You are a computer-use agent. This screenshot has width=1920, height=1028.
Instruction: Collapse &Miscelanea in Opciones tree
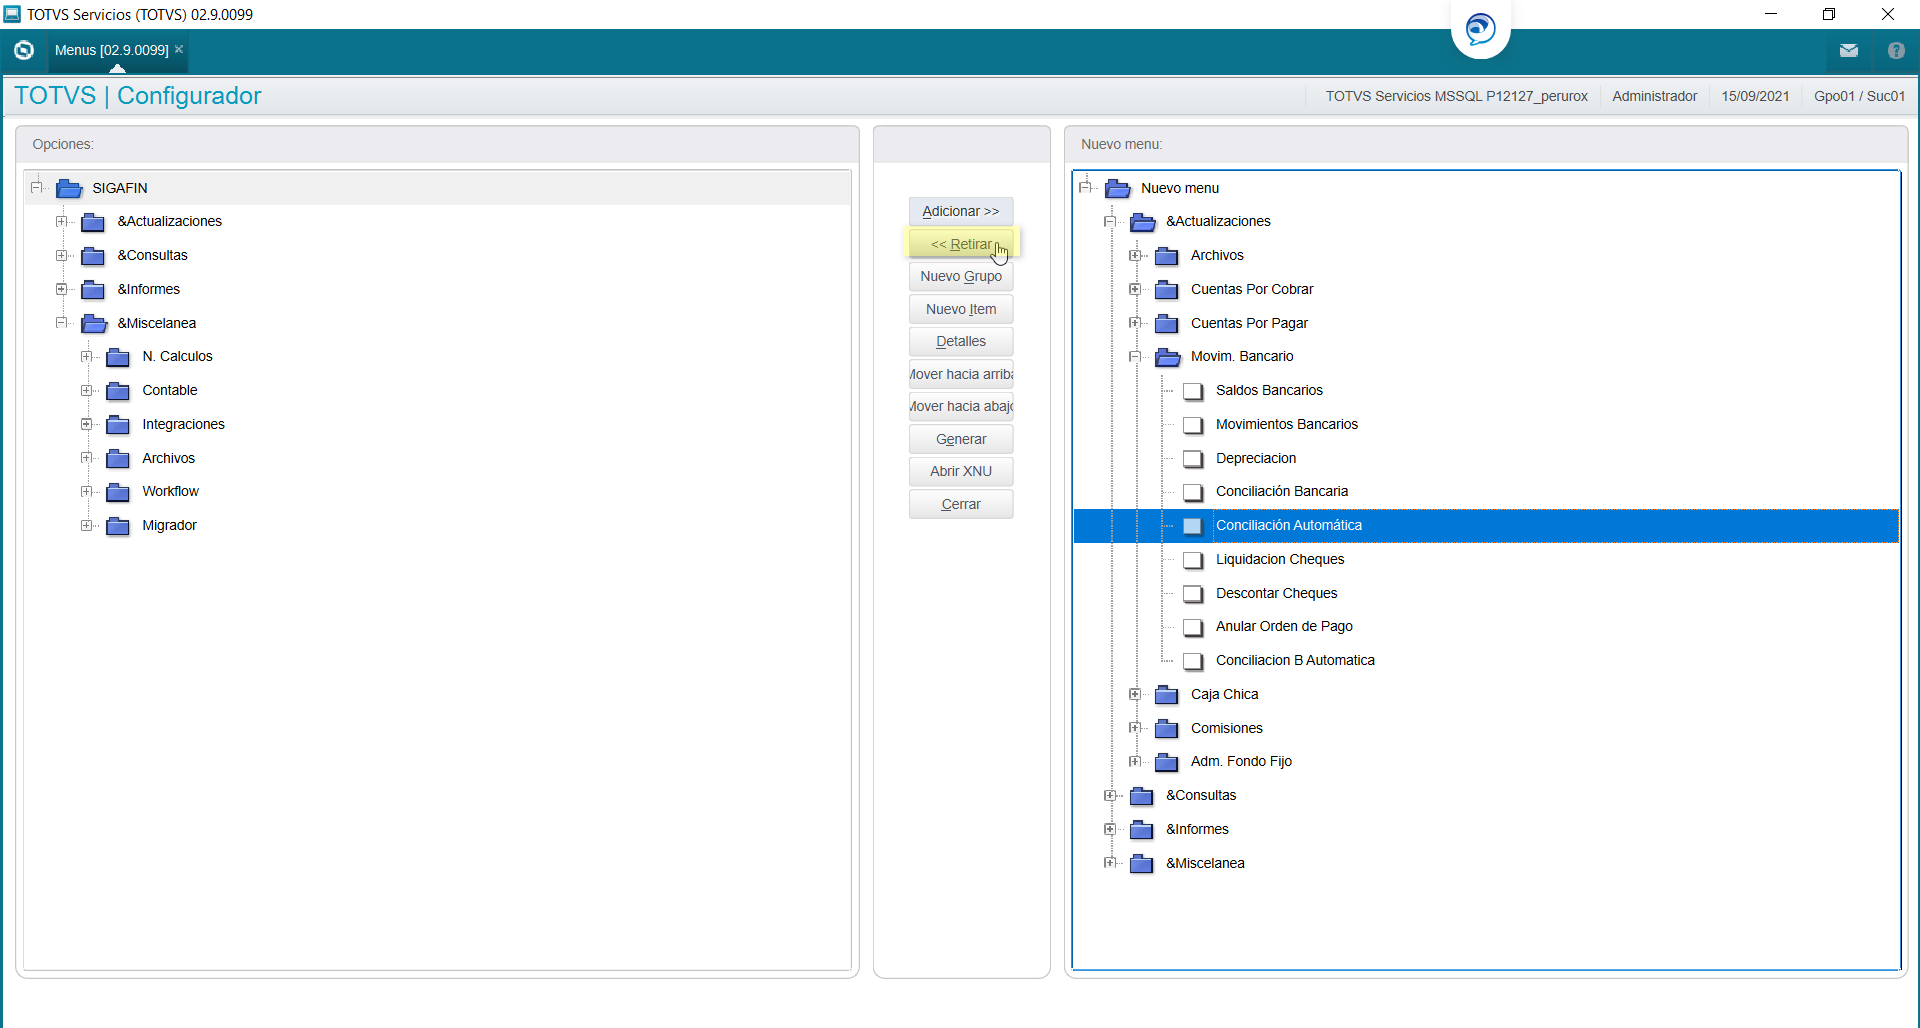click(62, 323)
